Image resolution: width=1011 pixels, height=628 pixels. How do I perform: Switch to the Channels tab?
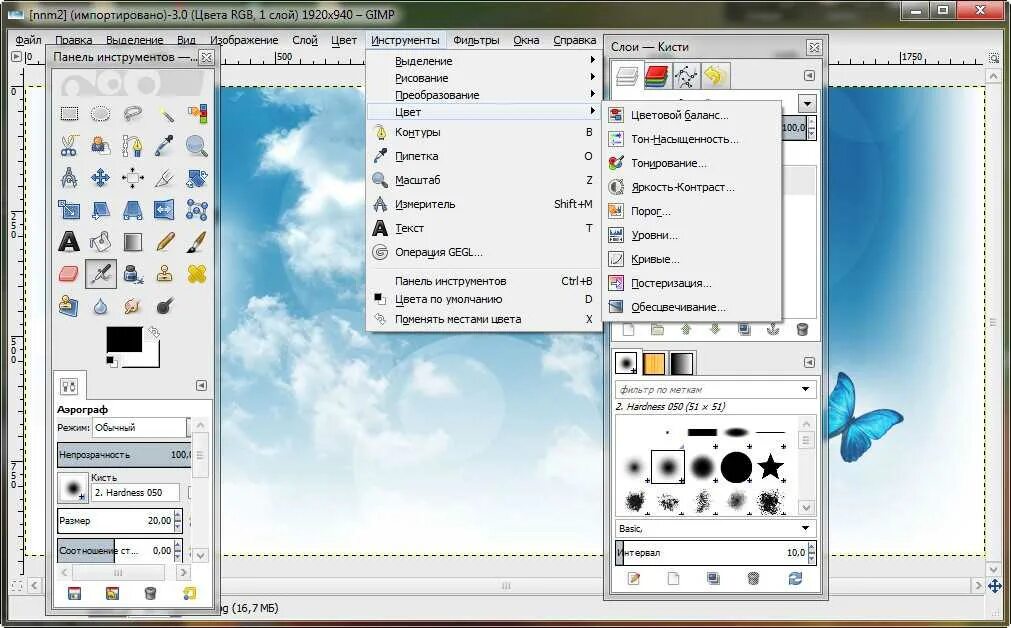coord(656,76)
